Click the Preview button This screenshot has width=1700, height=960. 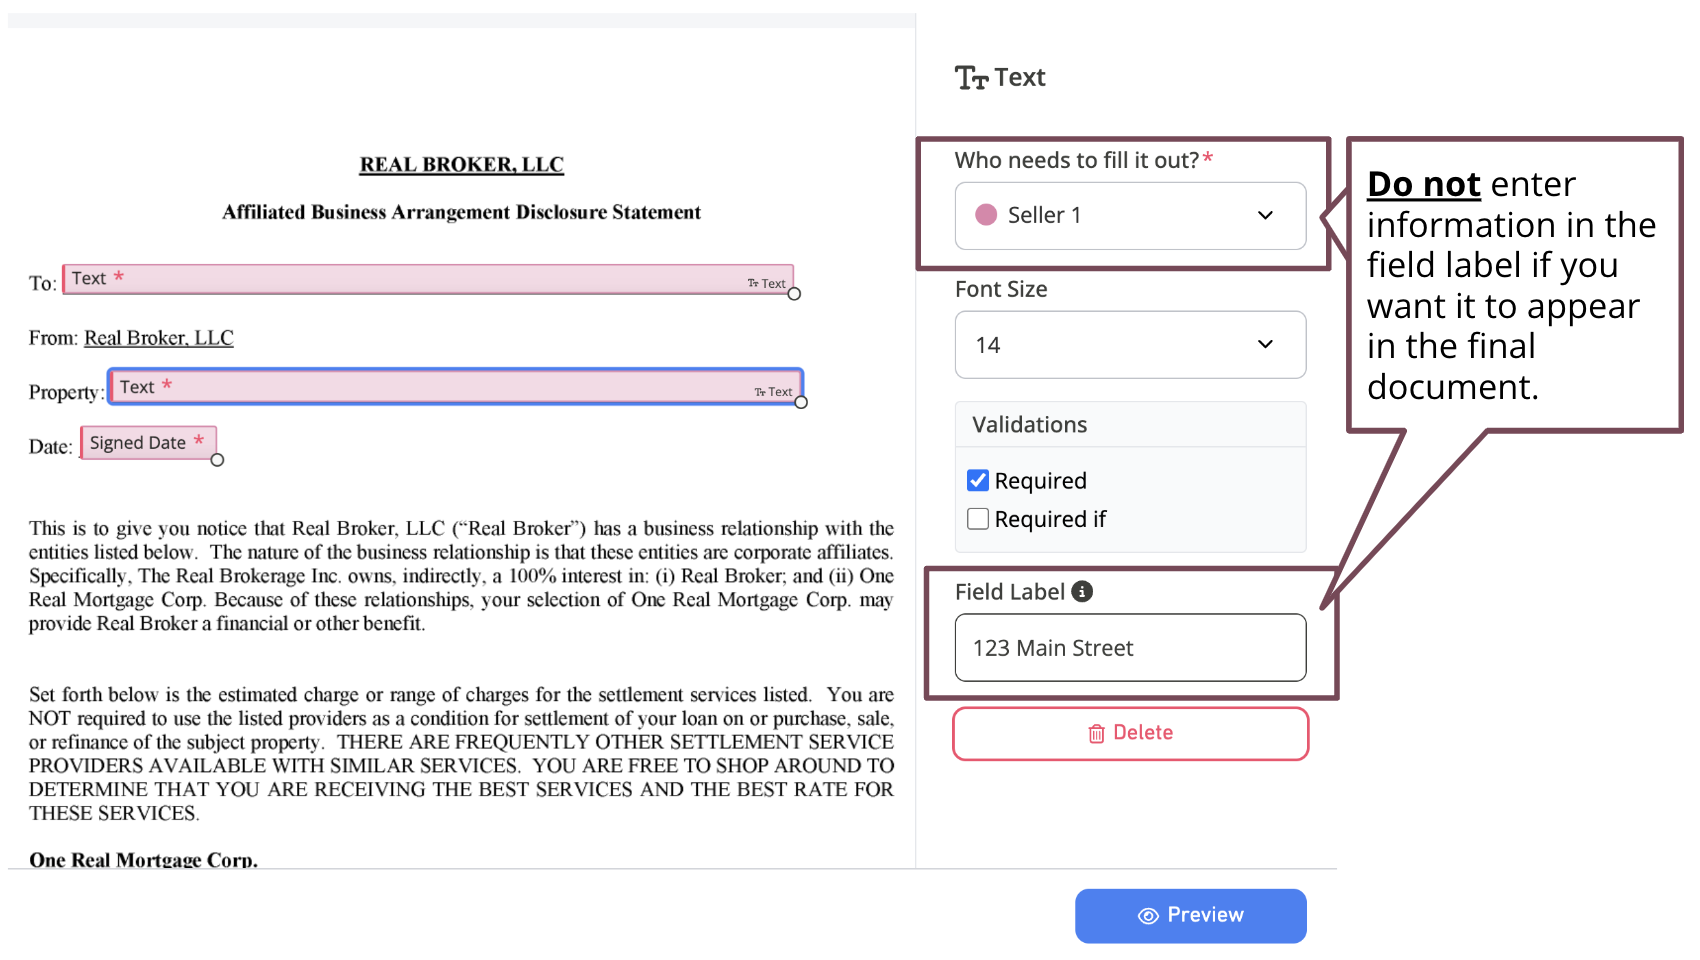[x=1190, y=915]
